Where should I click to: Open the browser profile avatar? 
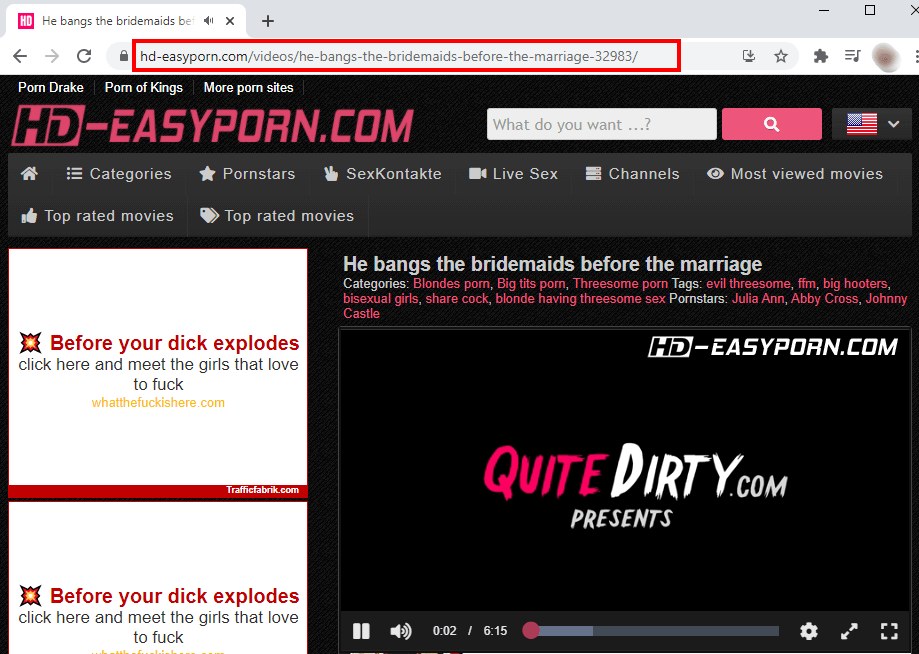(886, 57)
